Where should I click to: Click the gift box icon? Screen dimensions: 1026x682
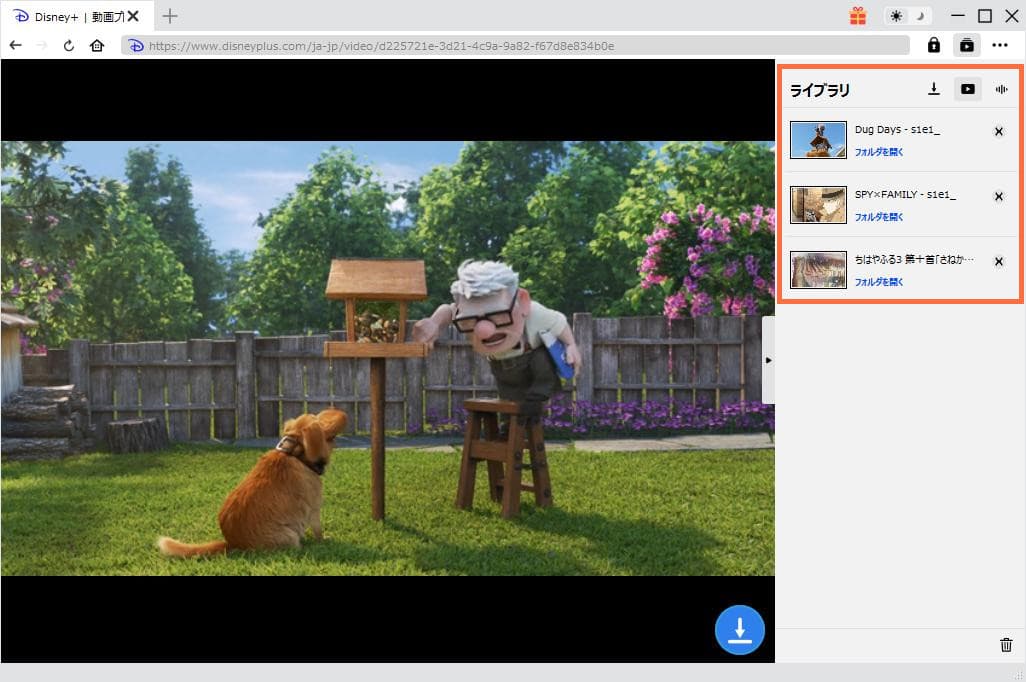pyautogui.click(x=858, y=16)
